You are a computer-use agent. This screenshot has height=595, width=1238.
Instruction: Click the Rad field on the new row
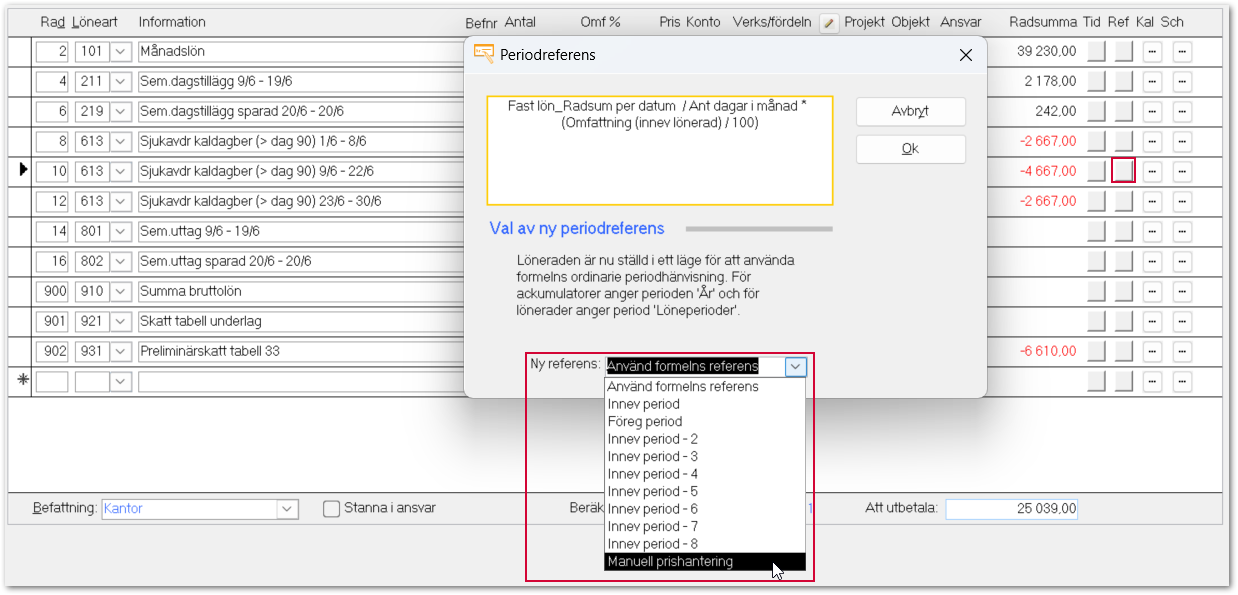52,381
